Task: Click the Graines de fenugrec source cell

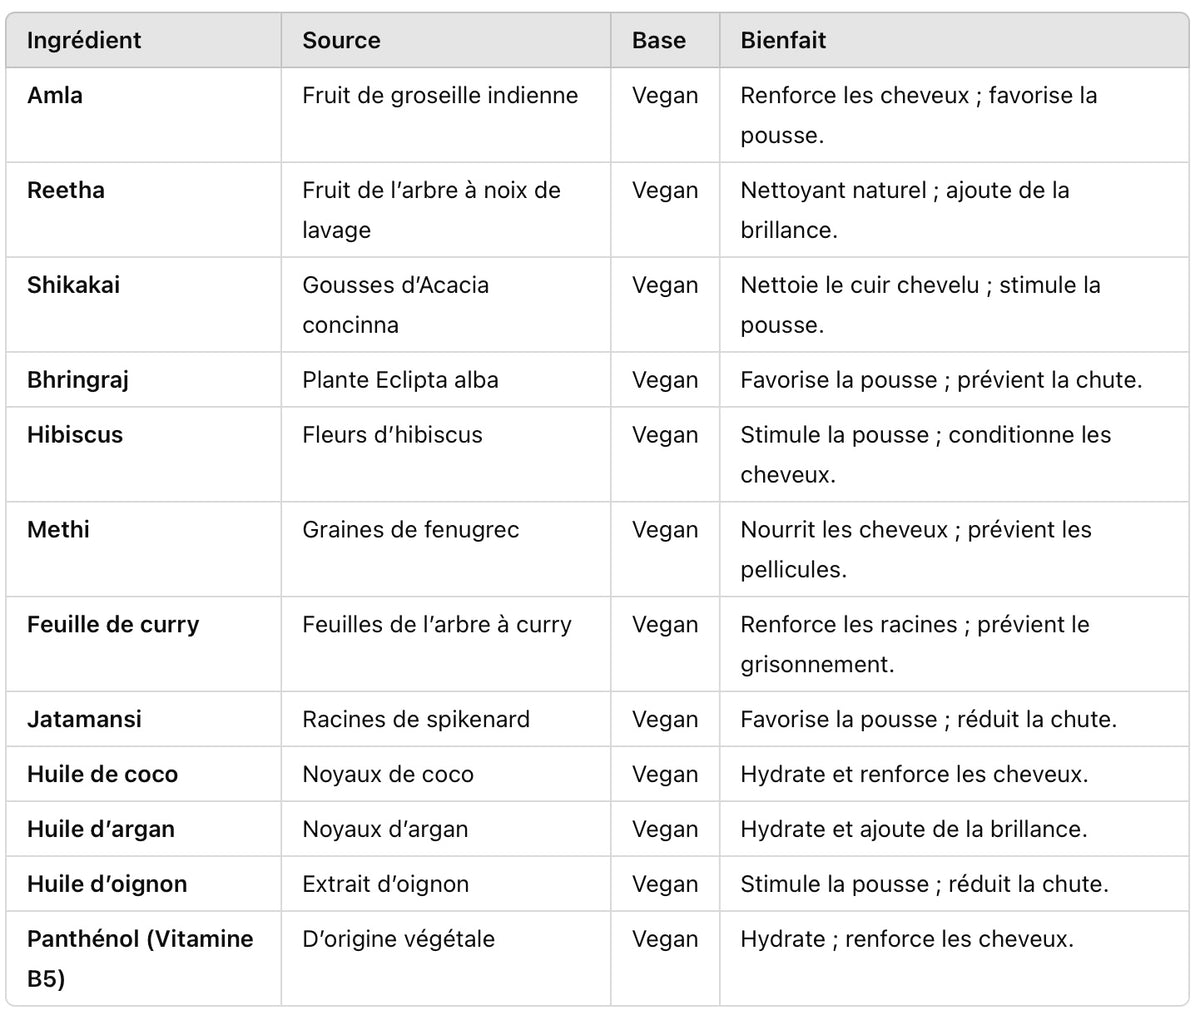Action: [411, 531]
